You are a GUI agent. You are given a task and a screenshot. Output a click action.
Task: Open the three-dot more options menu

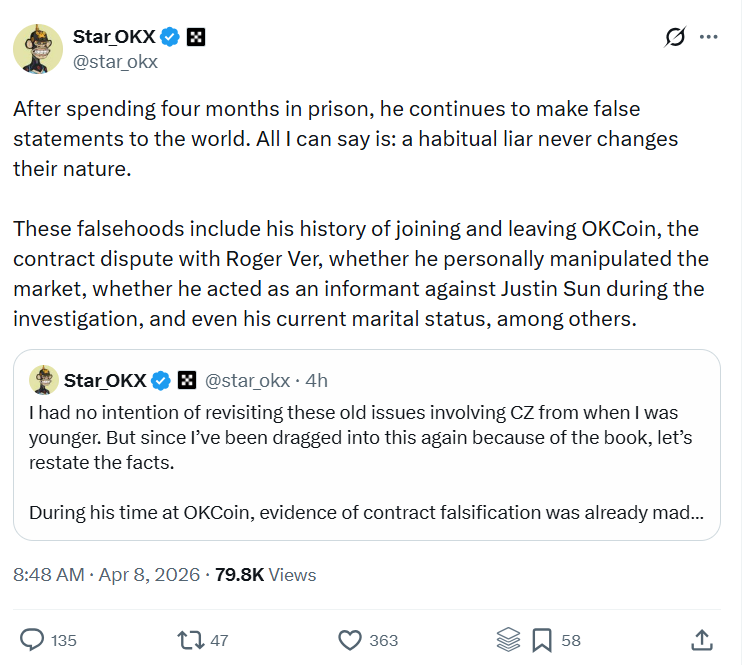click(x=709, y=37)
